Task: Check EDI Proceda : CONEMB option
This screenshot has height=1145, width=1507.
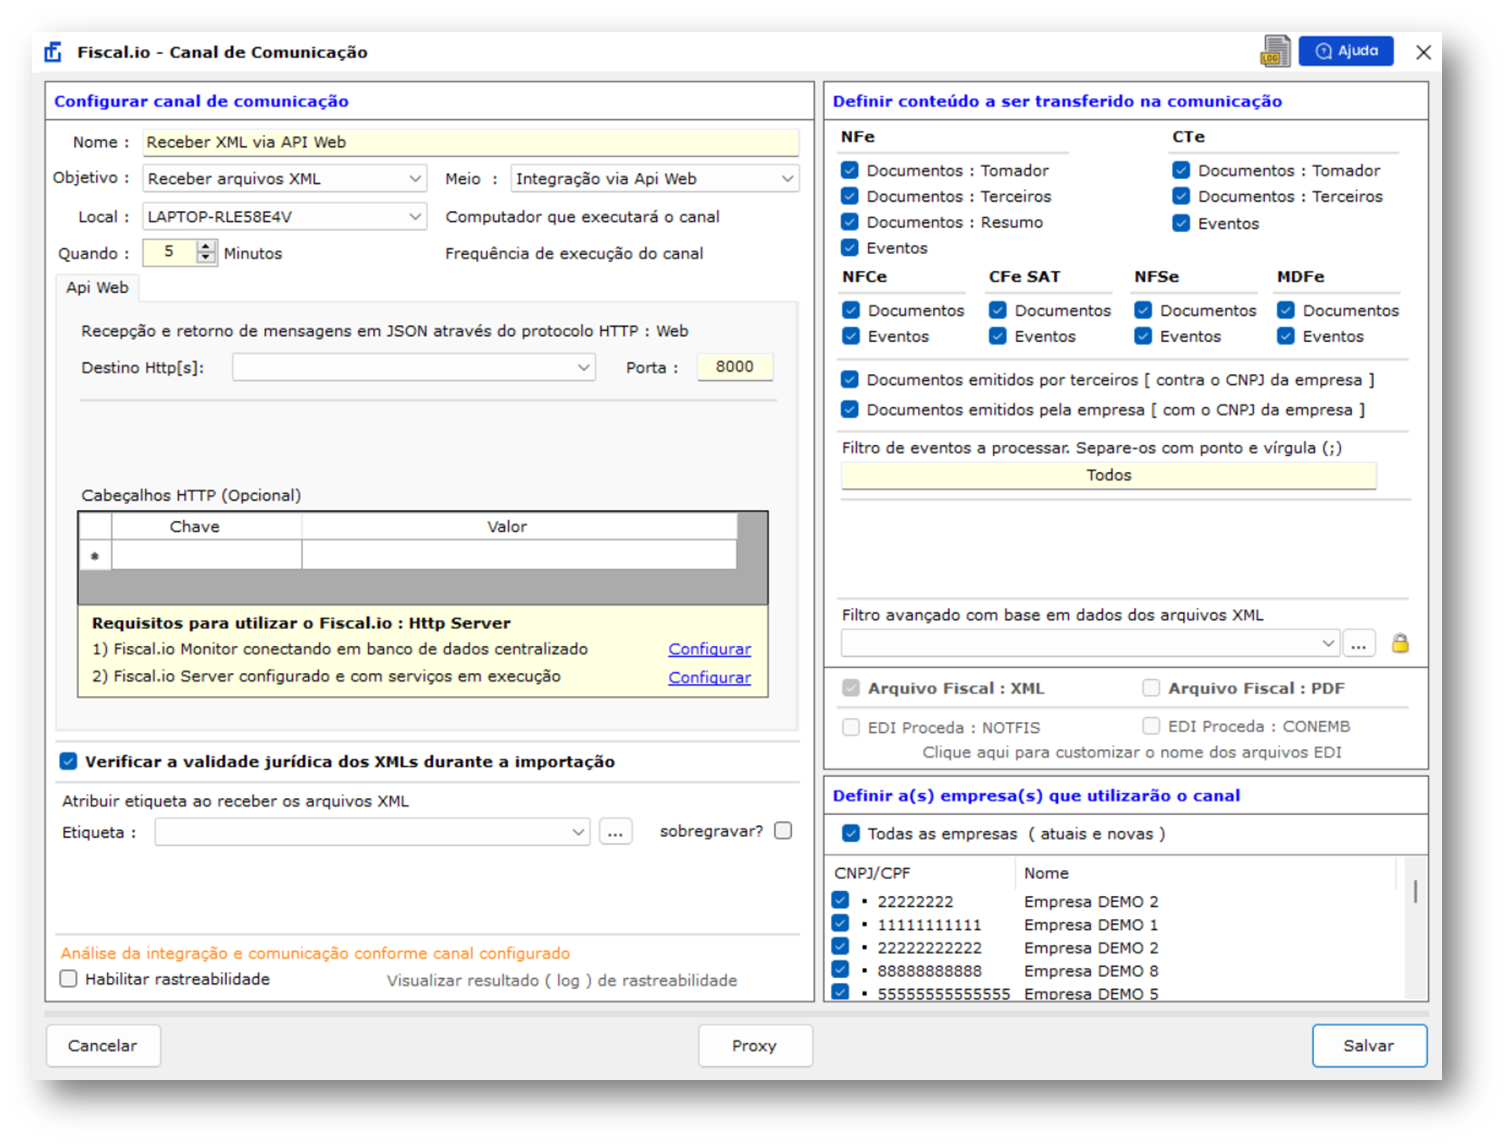Action: click(1151, 725)
